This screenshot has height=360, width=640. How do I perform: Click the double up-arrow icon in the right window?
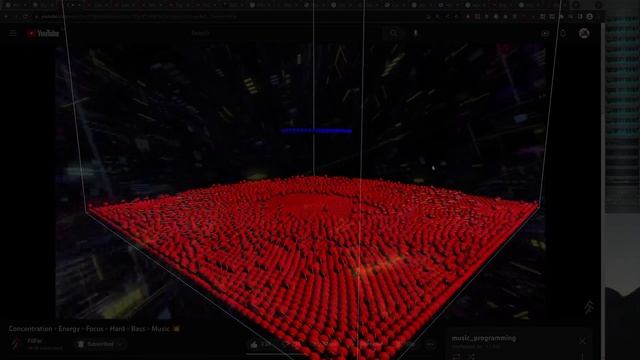coord(589,307)
